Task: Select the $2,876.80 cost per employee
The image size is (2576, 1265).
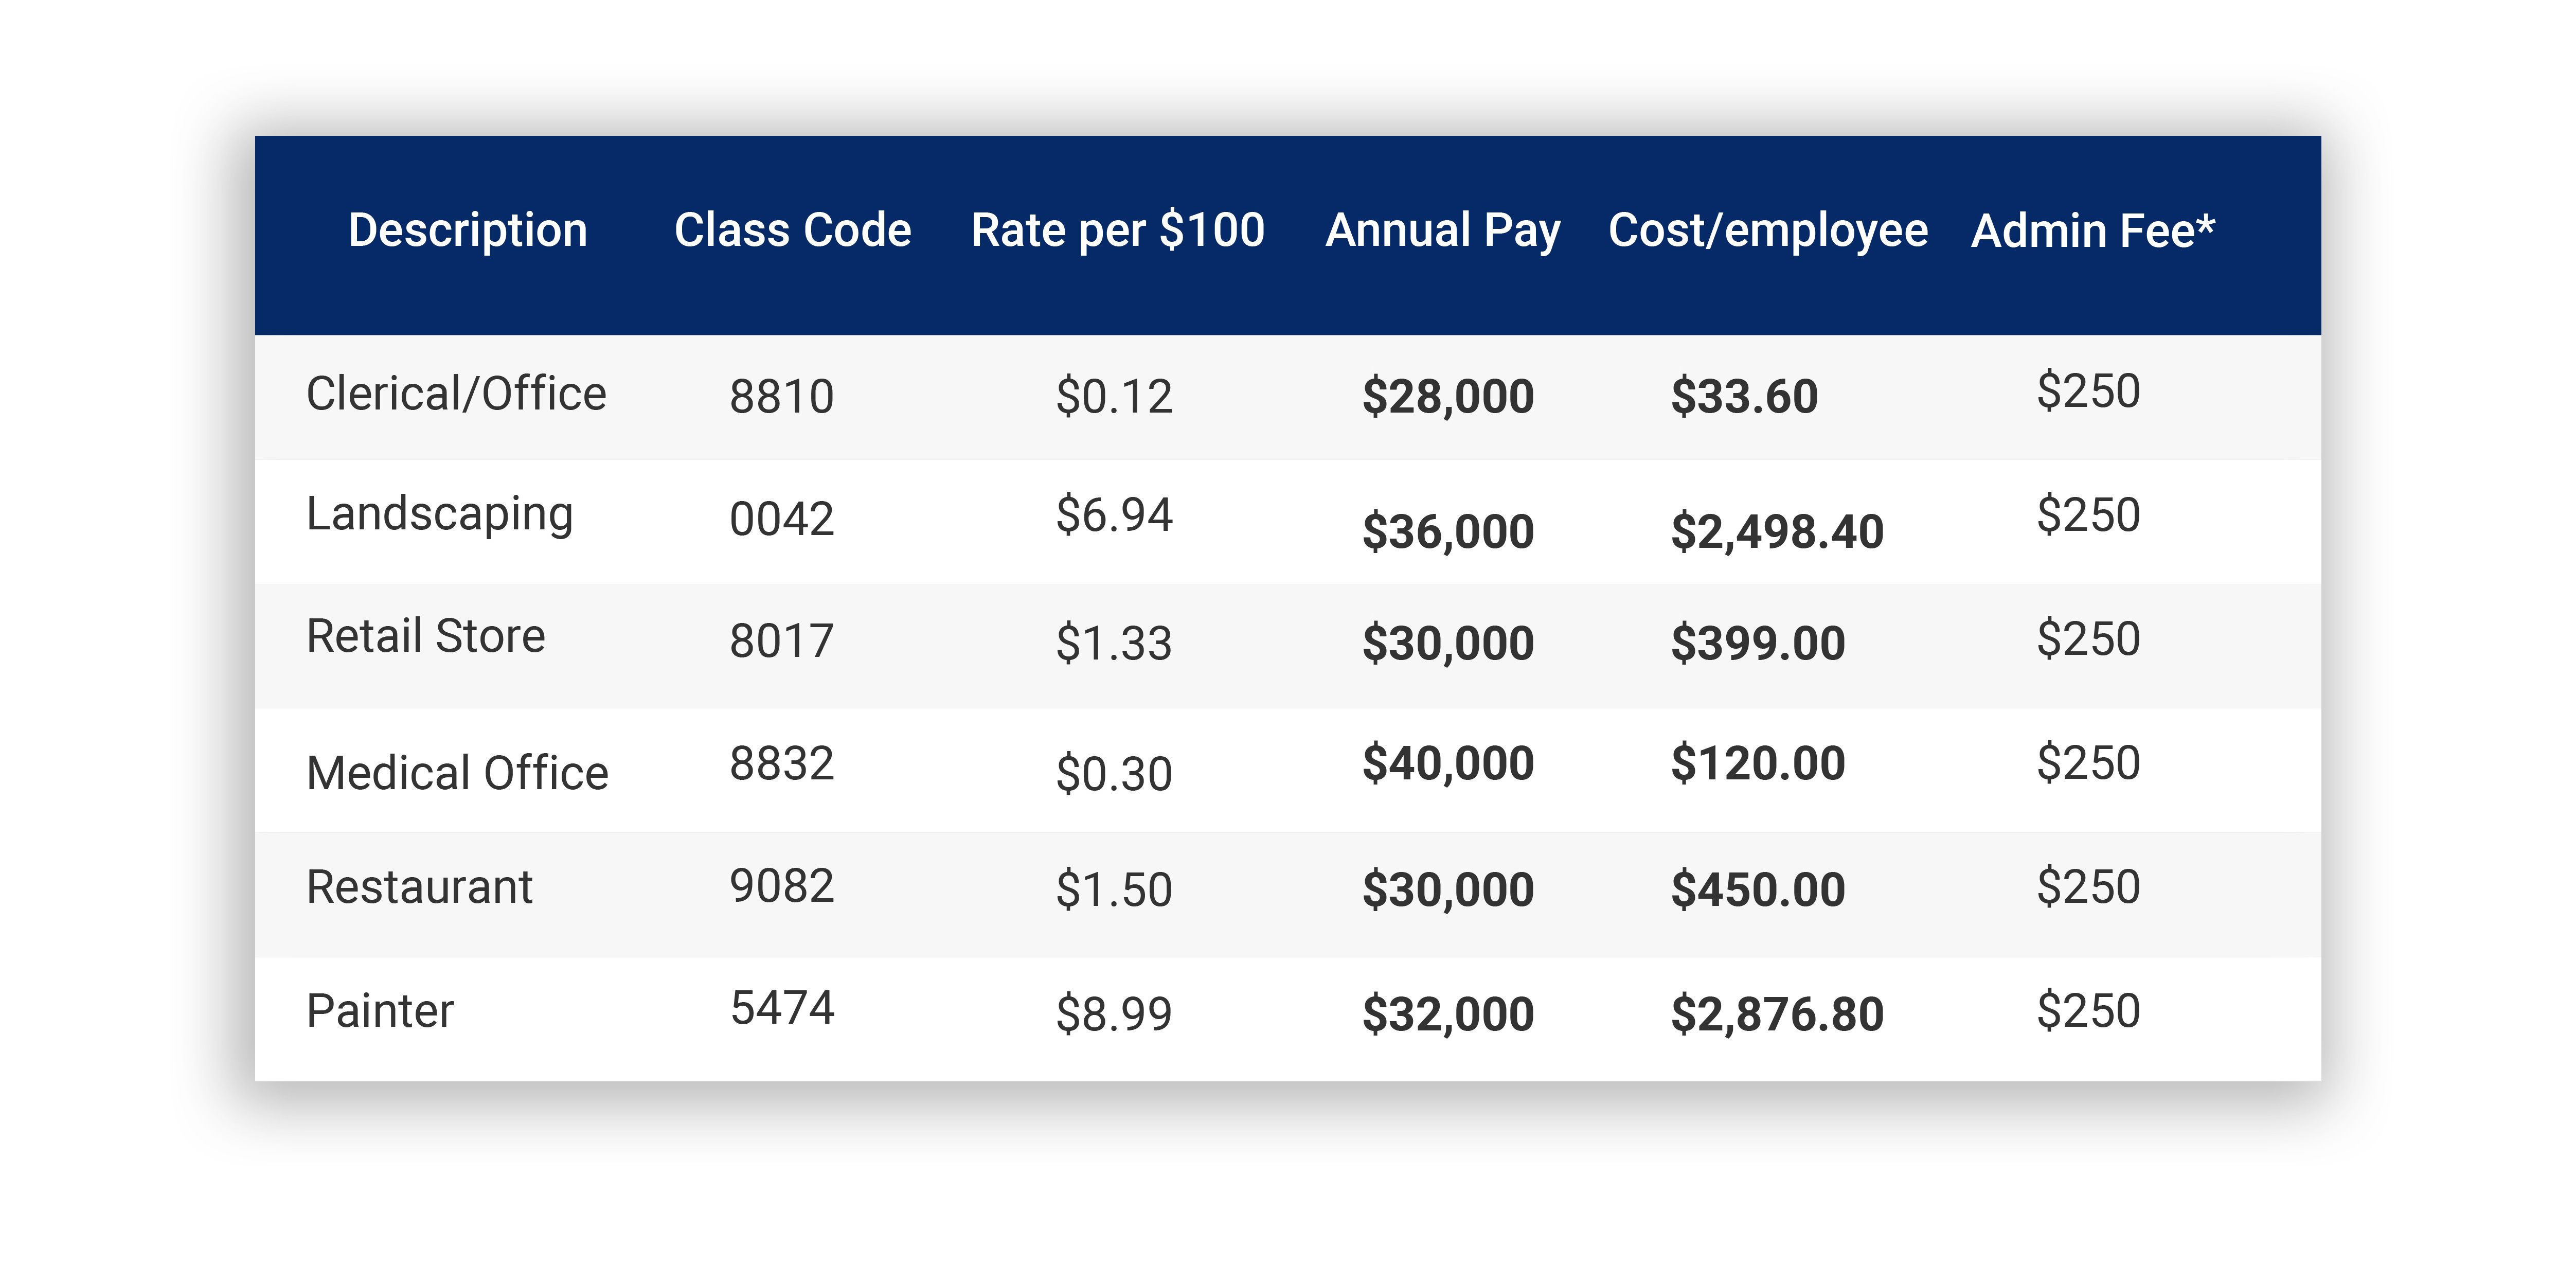Action: pyautogui.click(x=1776, y=1014)
